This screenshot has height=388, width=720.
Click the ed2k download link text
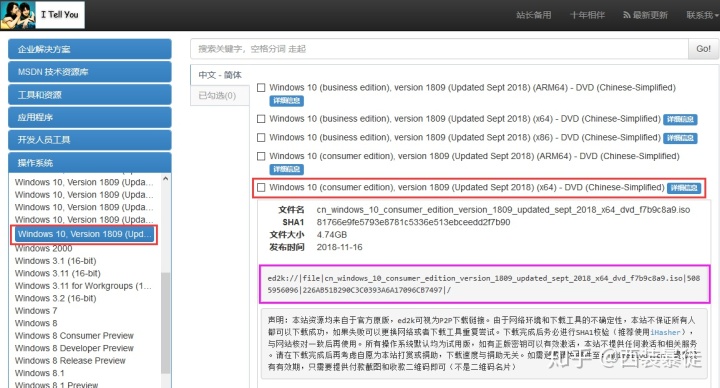[x=484, y=284]
